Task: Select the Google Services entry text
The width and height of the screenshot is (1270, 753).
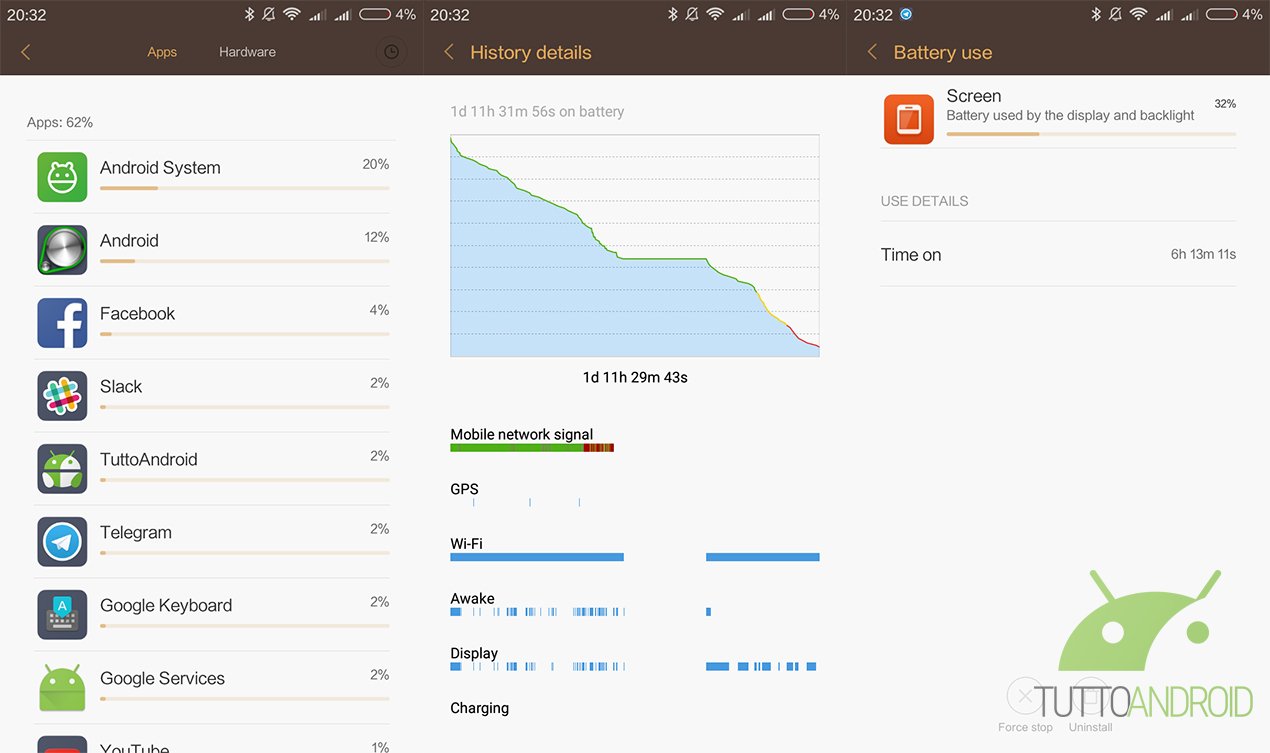Action: 162,679
